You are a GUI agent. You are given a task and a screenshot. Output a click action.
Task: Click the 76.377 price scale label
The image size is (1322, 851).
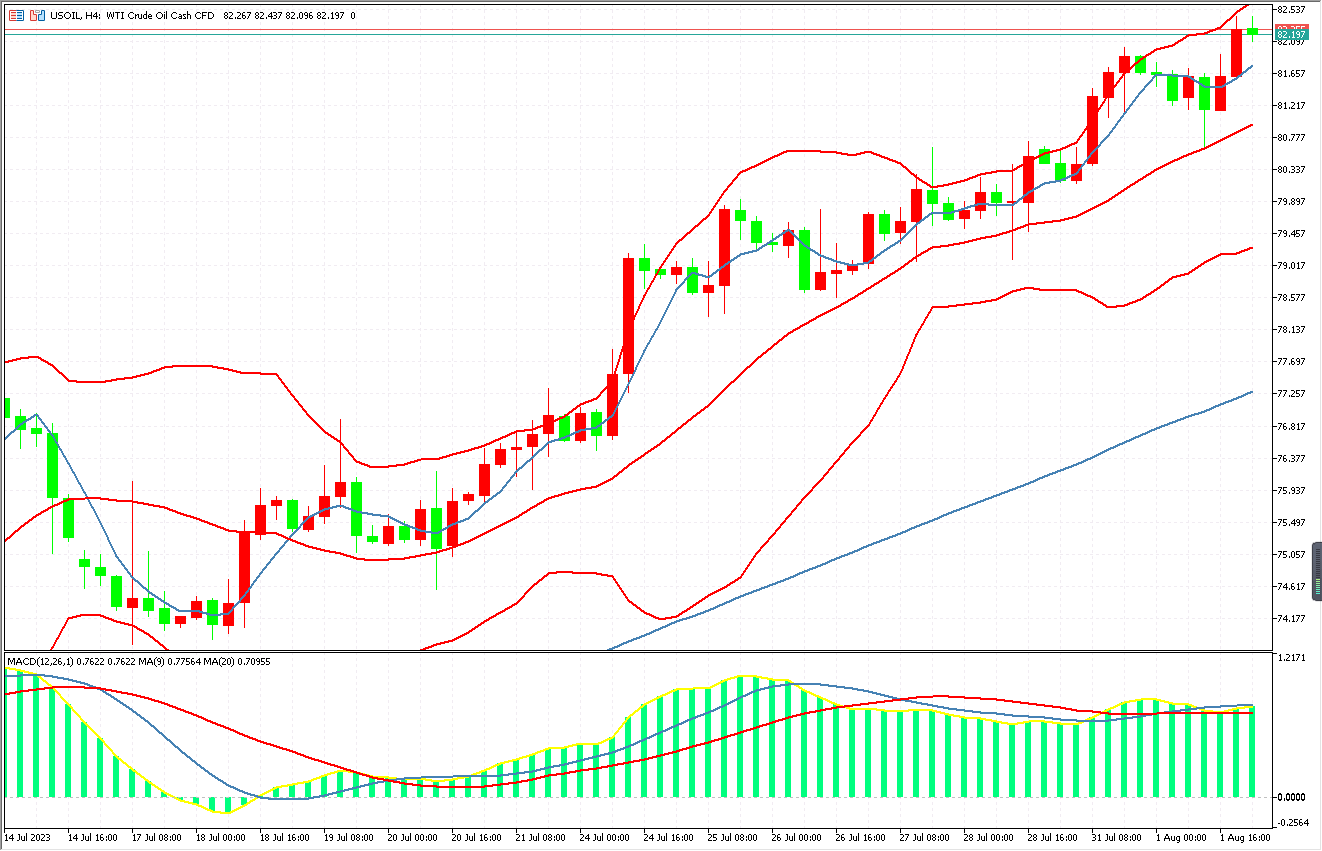coord(1289,458)
